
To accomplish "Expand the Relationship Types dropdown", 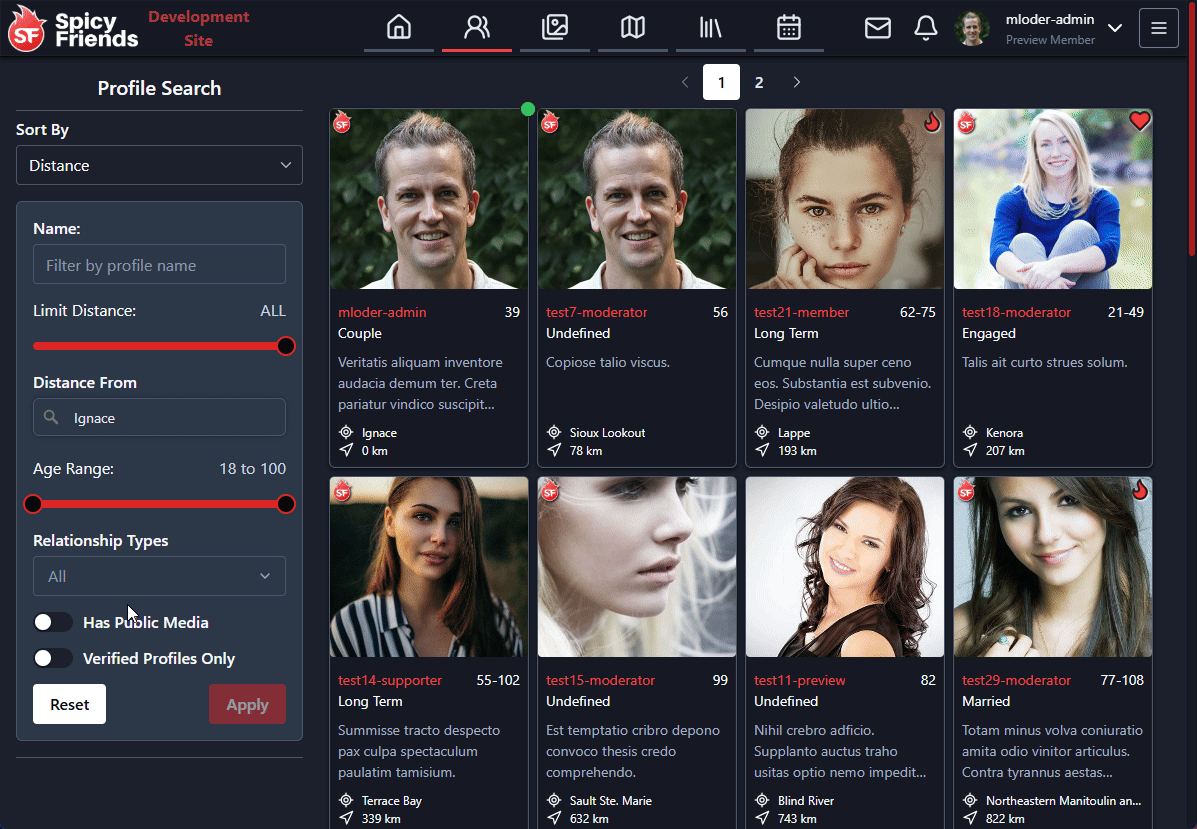I will 159,576.
